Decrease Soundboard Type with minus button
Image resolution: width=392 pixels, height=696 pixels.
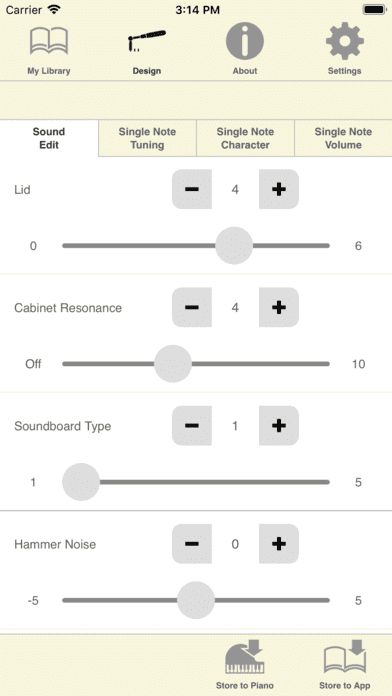click(x=192, y=426)
